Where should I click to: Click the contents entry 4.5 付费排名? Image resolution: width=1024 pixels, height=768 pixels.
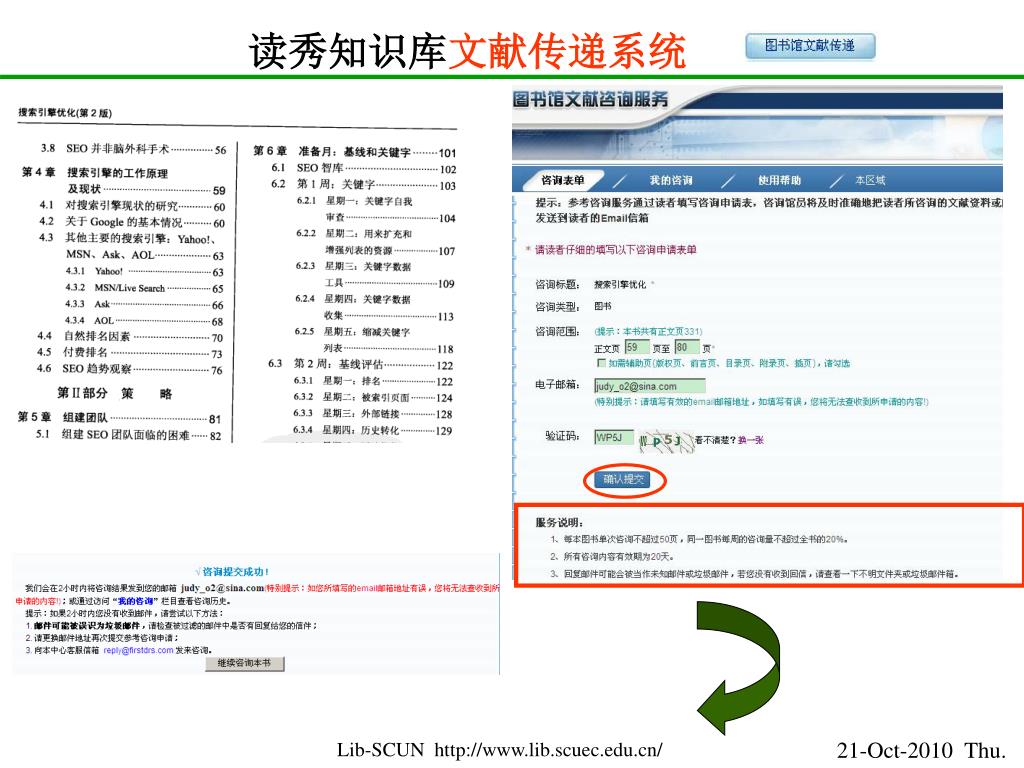(130, 353)
